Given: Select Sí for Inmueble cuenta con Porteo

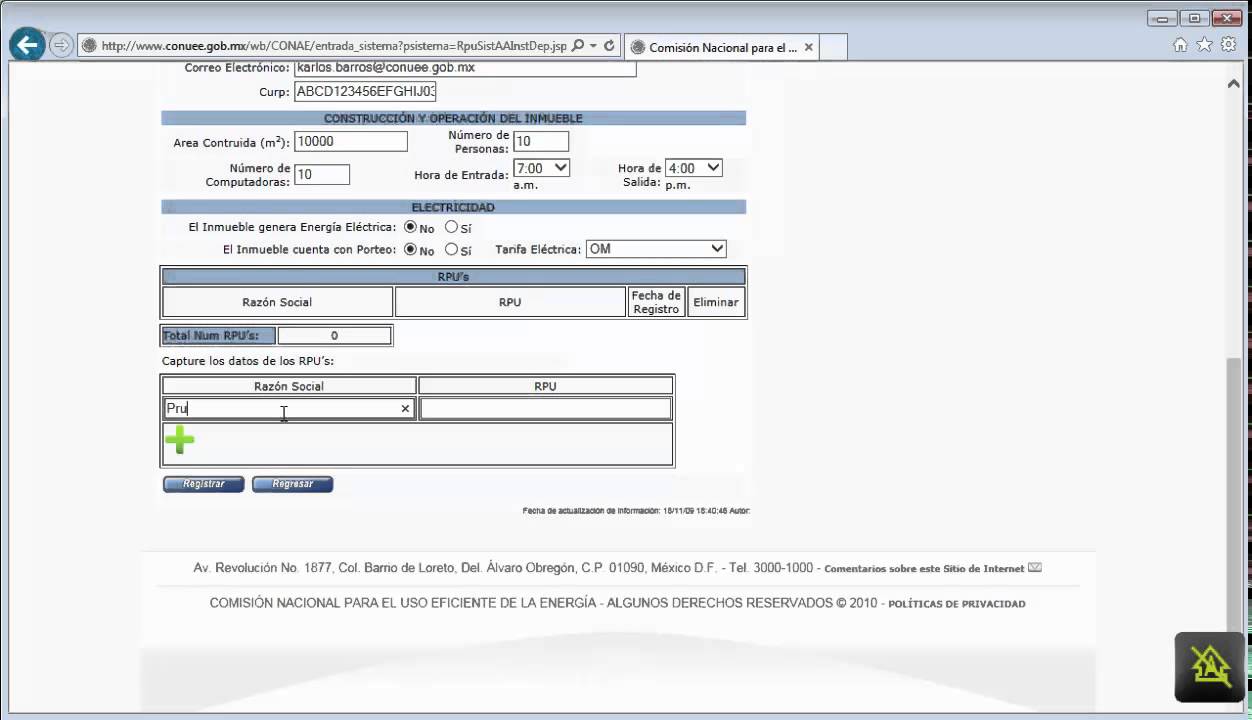Looking at the screenshot, I should pos(451,249).
